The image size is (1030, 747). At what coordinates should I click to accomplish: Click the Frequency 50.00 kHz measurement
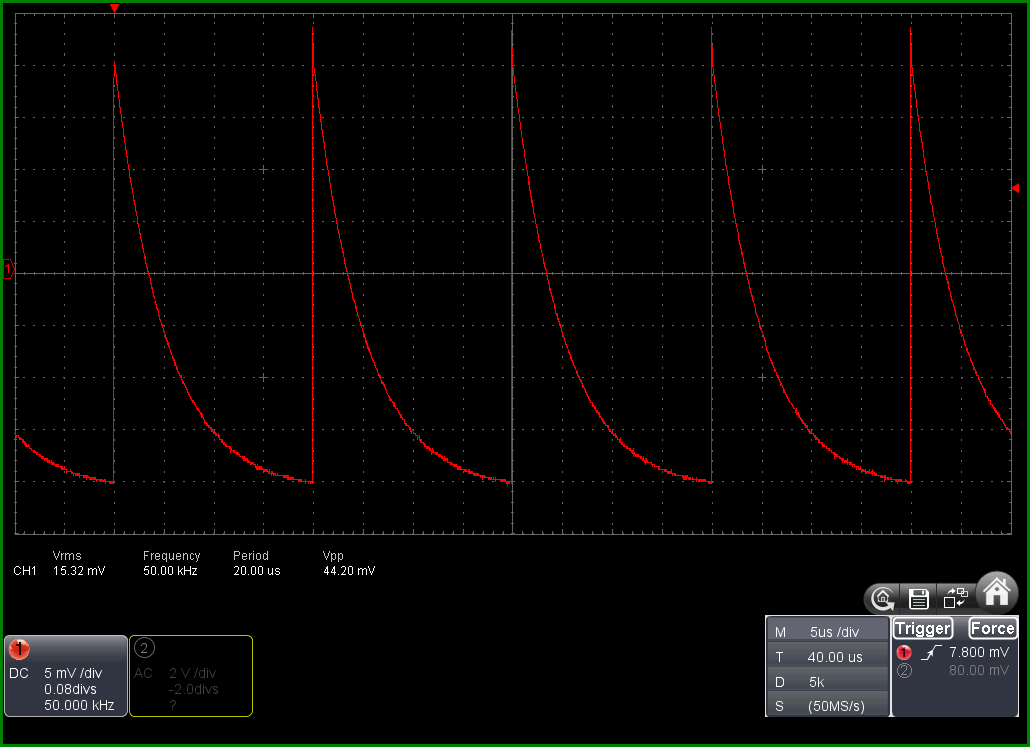171,563
